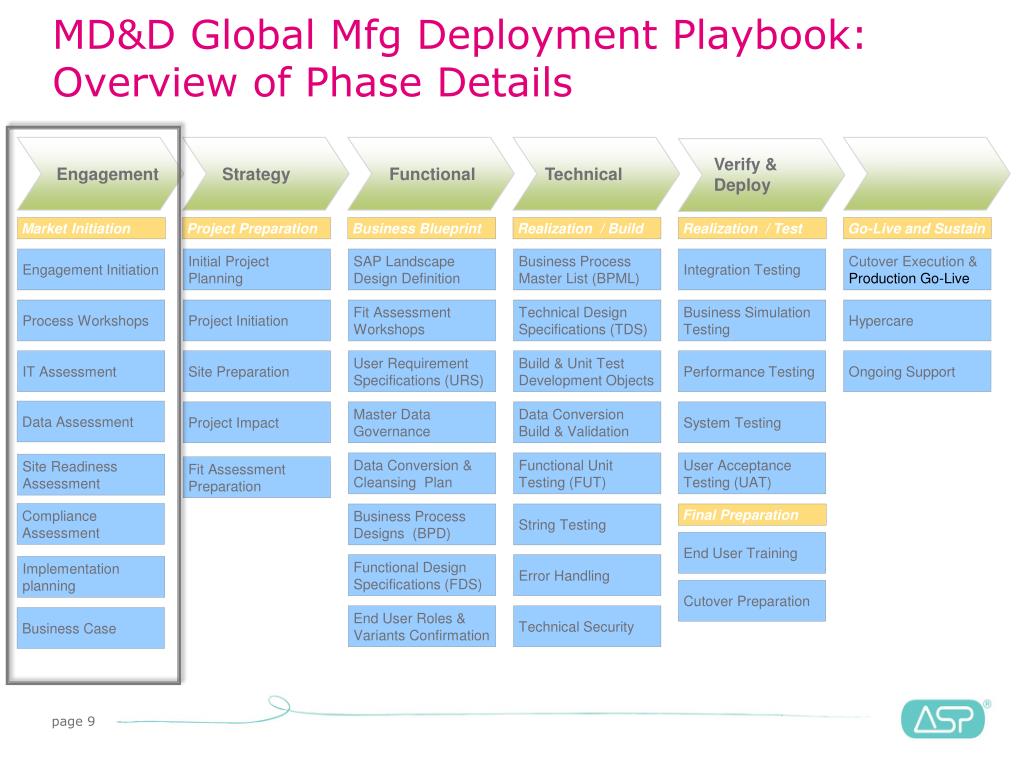Select the Engagement Initiation box

point(91,269)
